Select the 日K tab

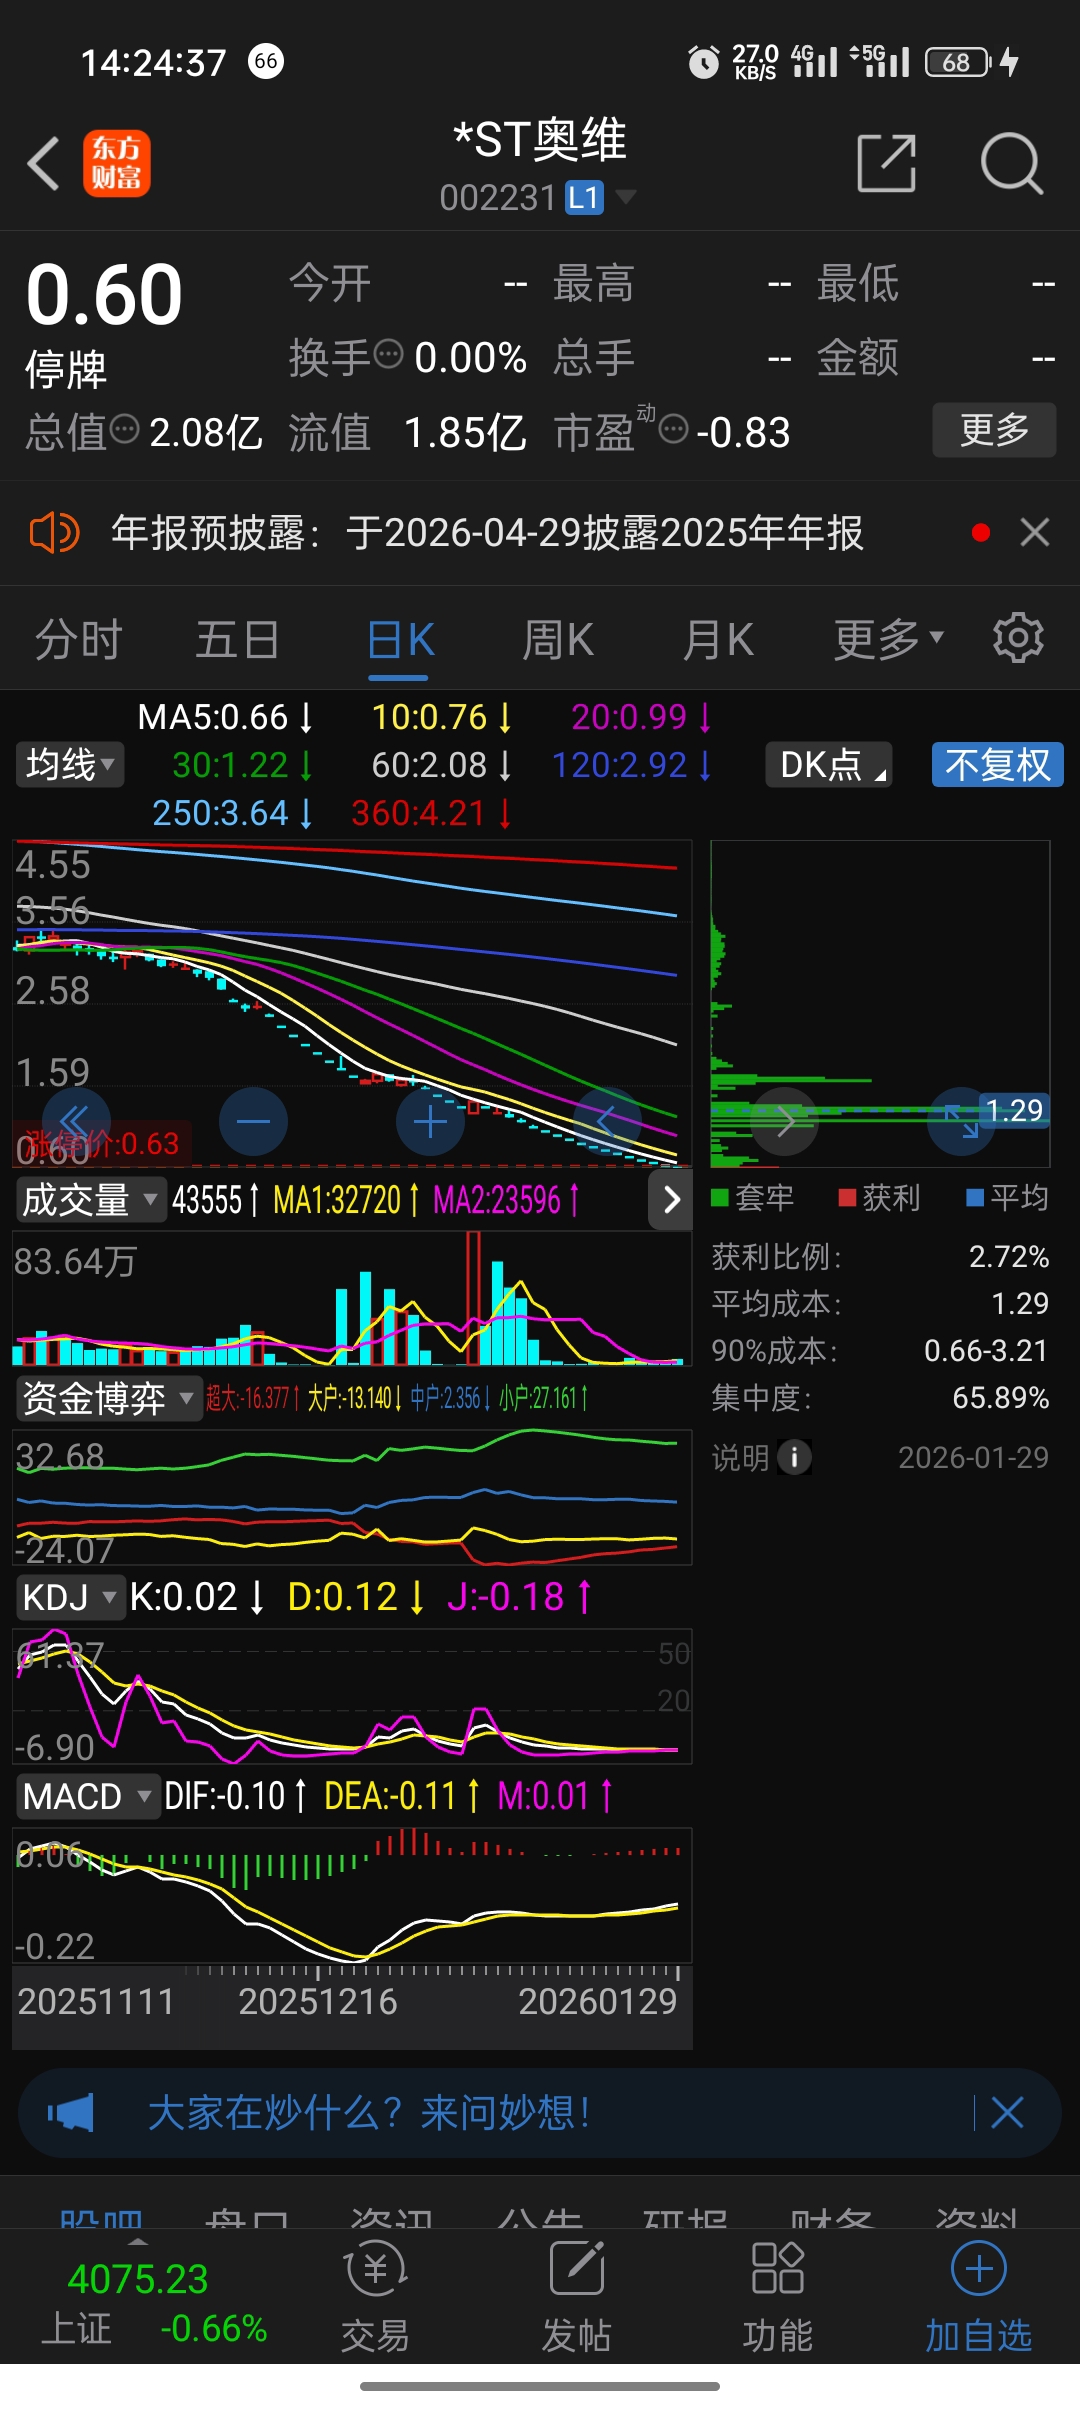(400, 639)
